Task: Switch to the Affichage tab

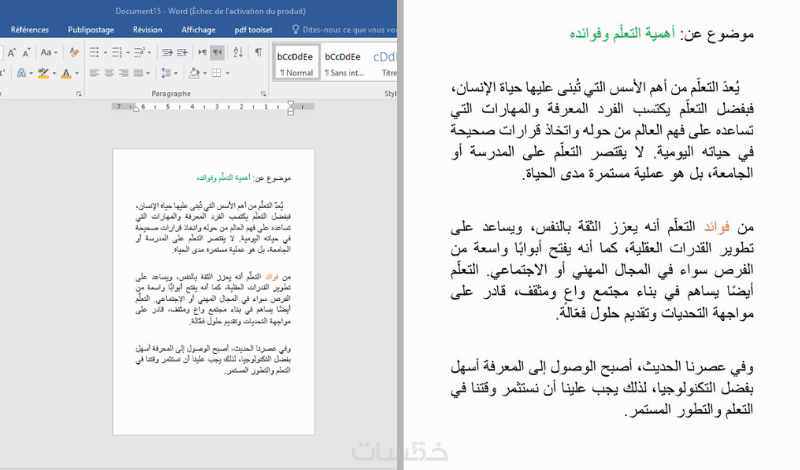Action: pyautogui.click(x=198, y=30)
